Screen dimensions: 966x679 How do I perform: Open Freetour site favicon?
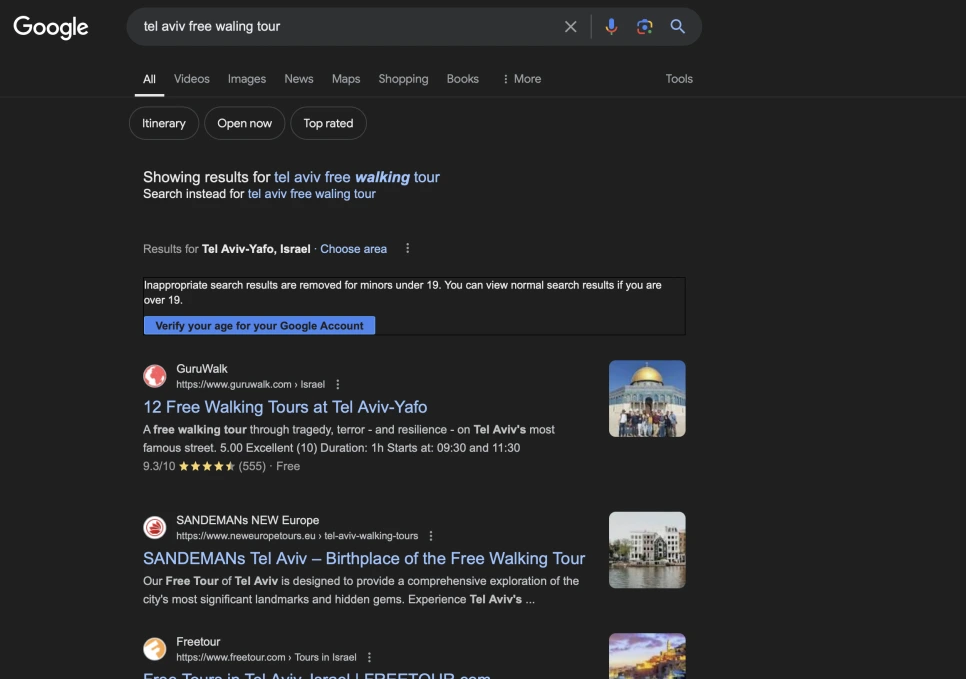(x=155, y=649)
